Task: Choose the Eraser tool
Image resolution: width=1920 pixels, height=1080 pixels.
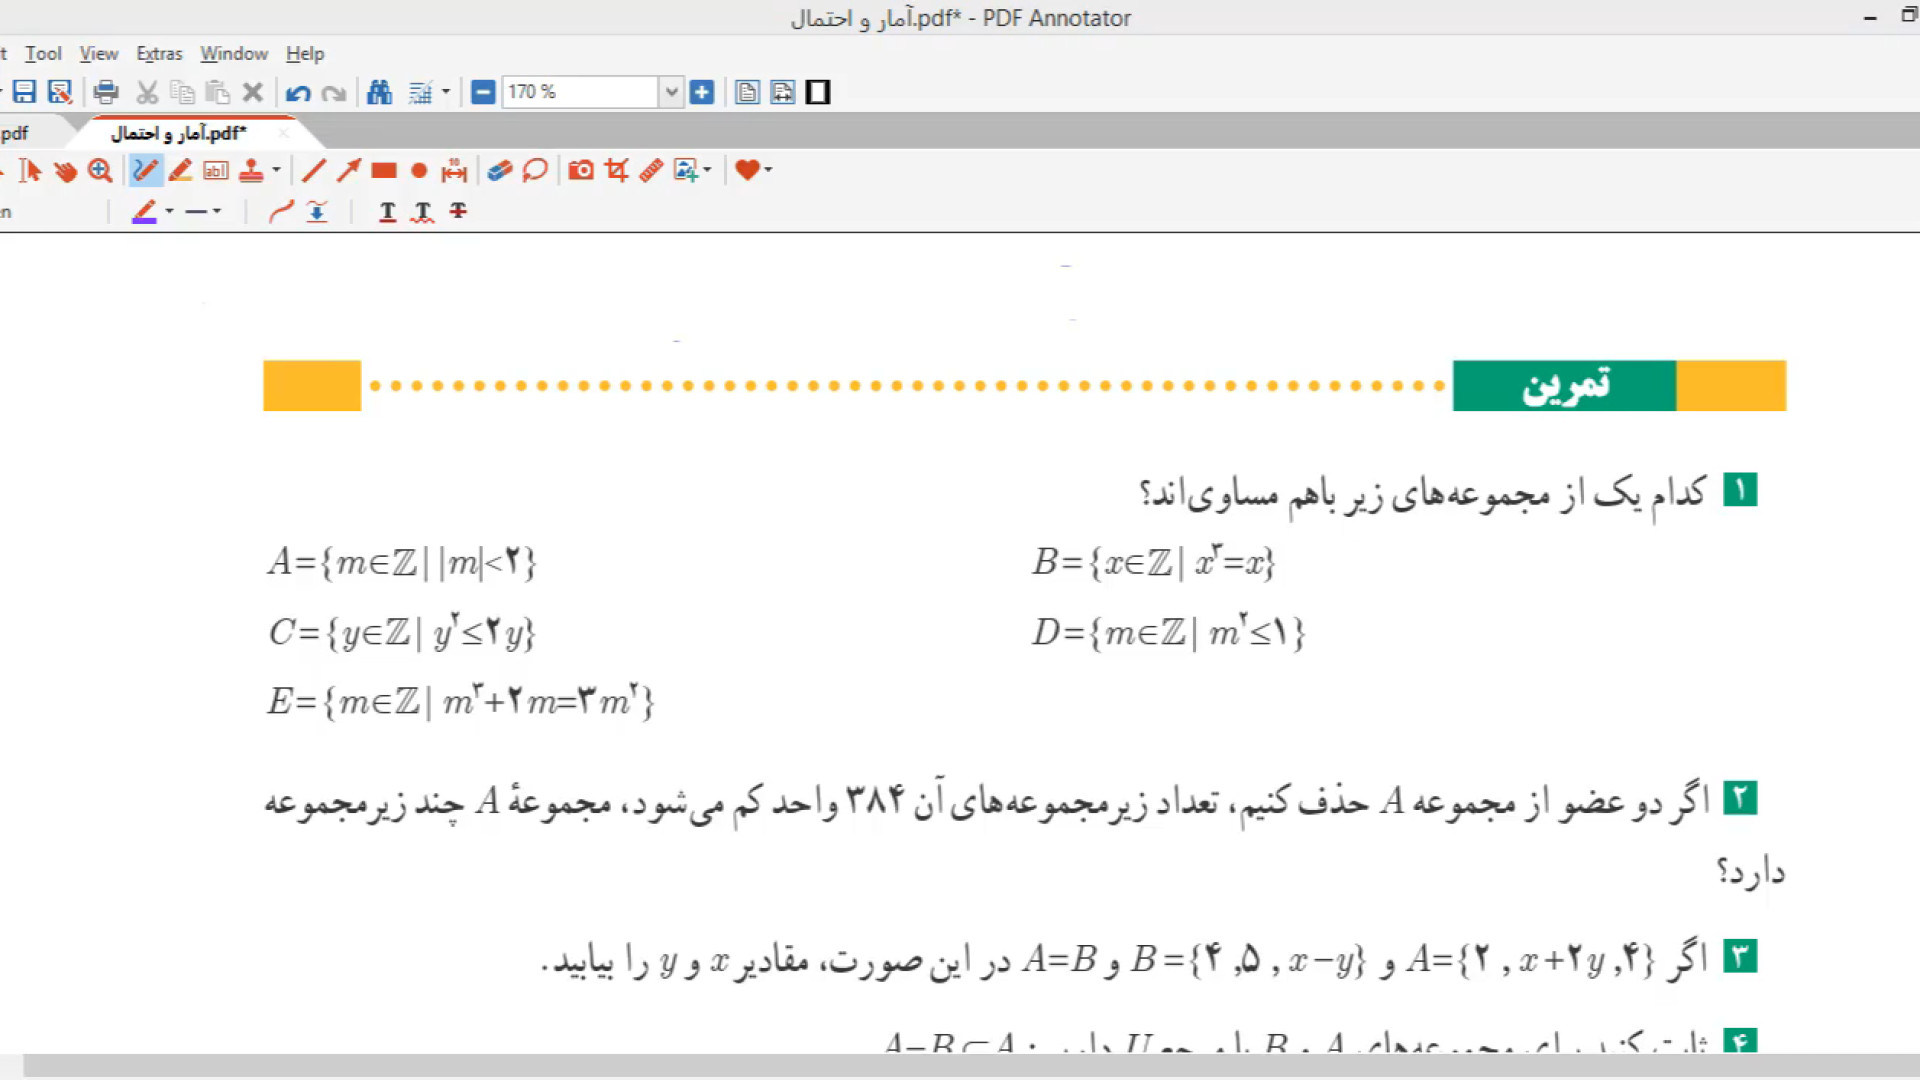Action: 500,171
